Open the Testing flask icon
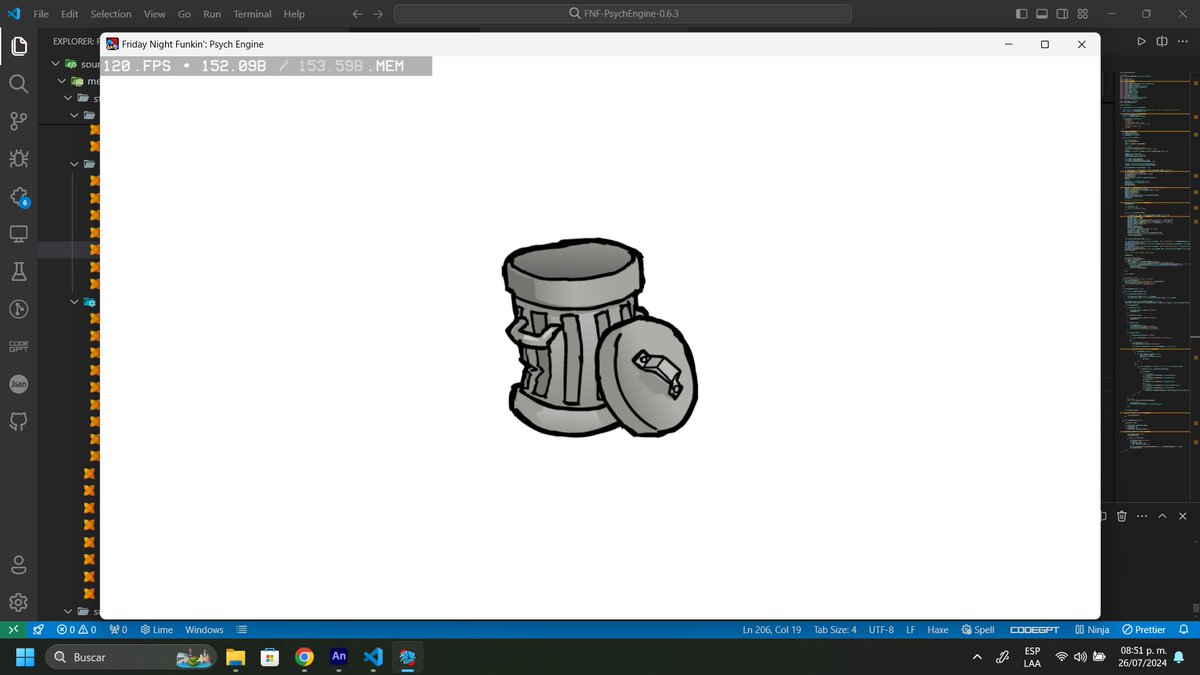 [x=18, y=271]
